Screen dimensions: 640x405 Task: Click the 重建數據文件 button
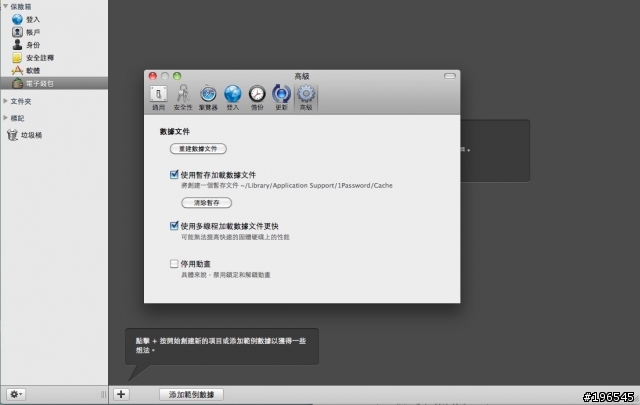coord(198,149)
